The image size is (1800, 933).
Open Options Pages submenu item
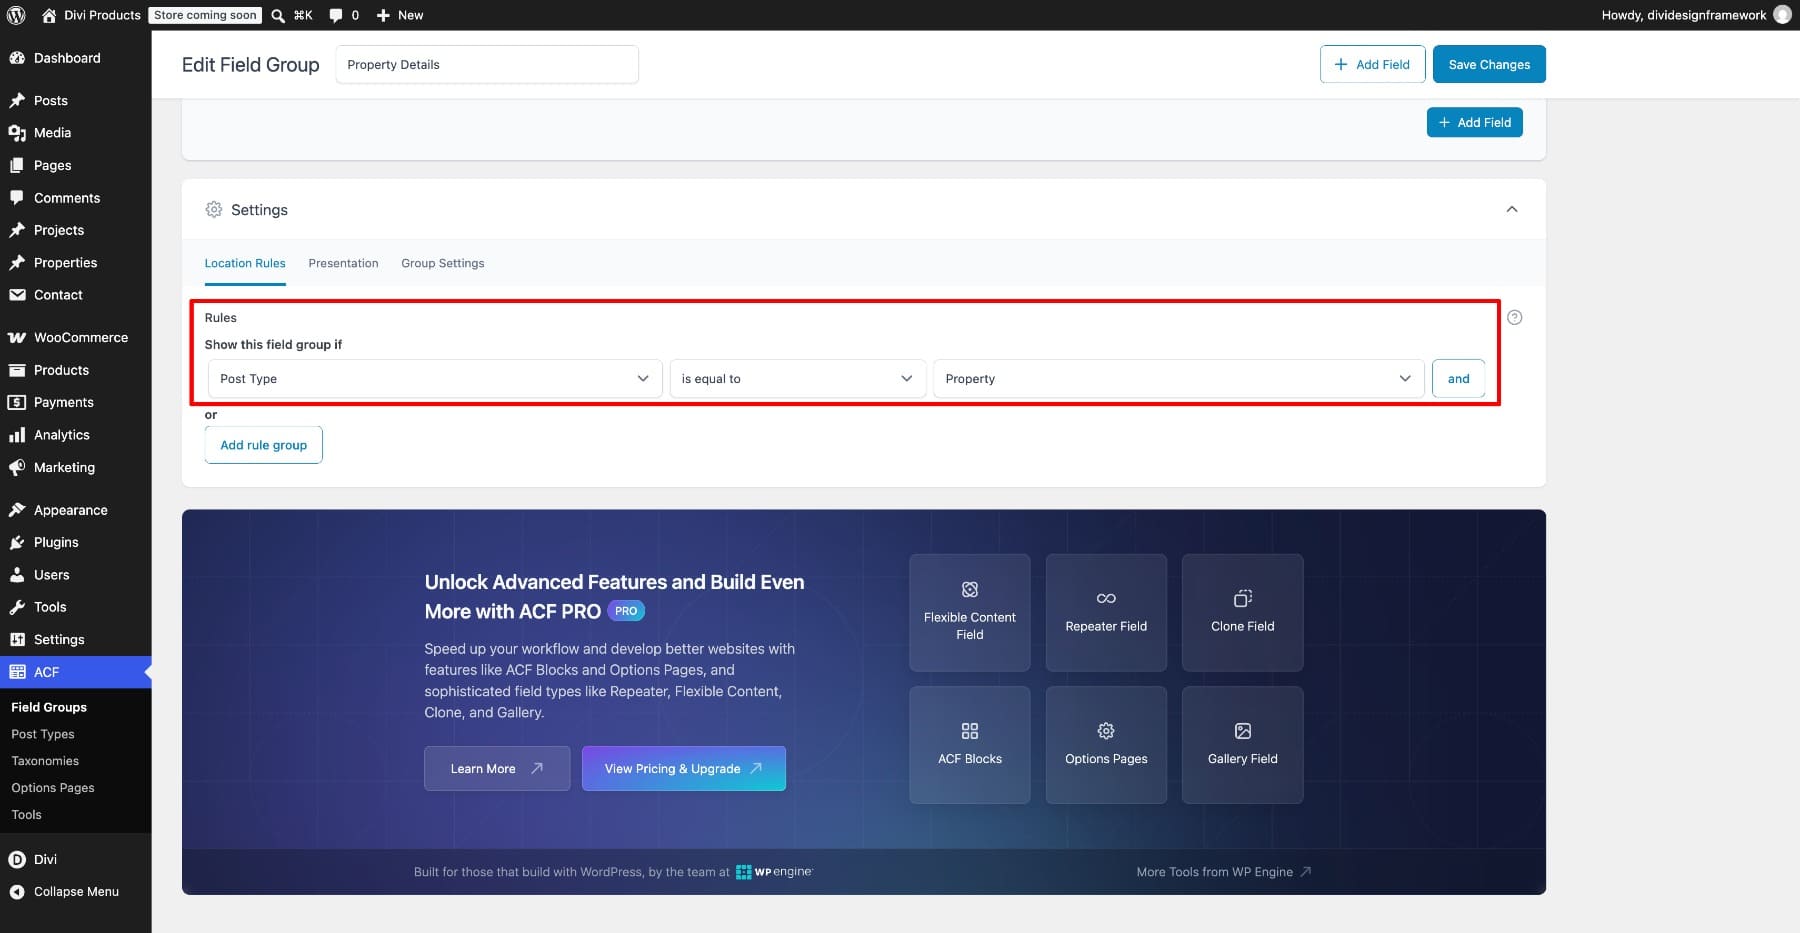pos(53,788)
